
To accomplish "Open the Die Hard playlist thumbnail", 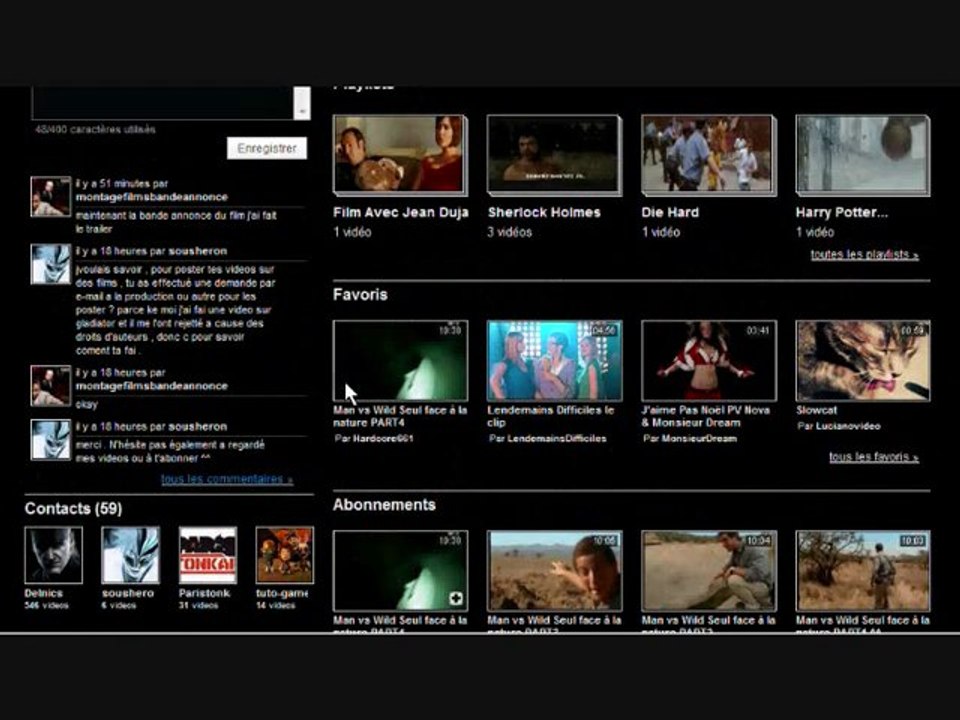I will pyautogui.click(x=708, y=155).
